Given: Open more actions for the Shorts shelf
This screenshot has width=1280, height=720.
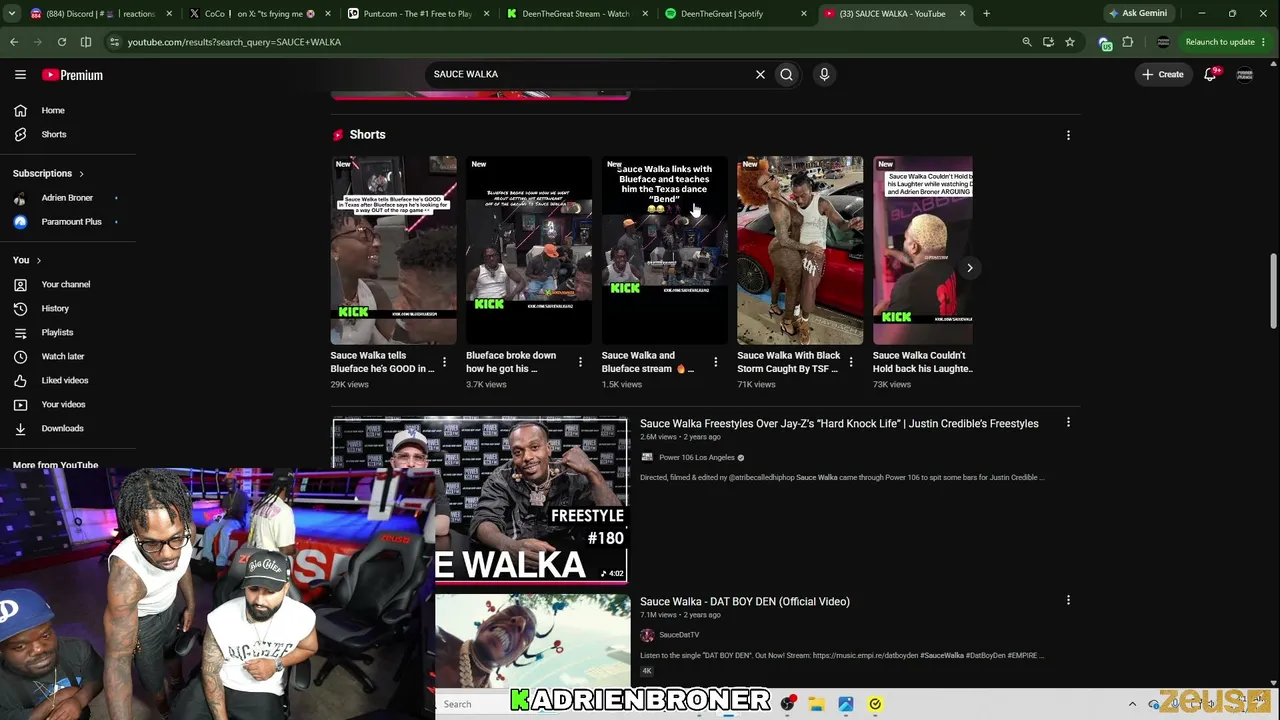Looking at the screenshot, I should pyautogui.click(x=1068, y=135).
